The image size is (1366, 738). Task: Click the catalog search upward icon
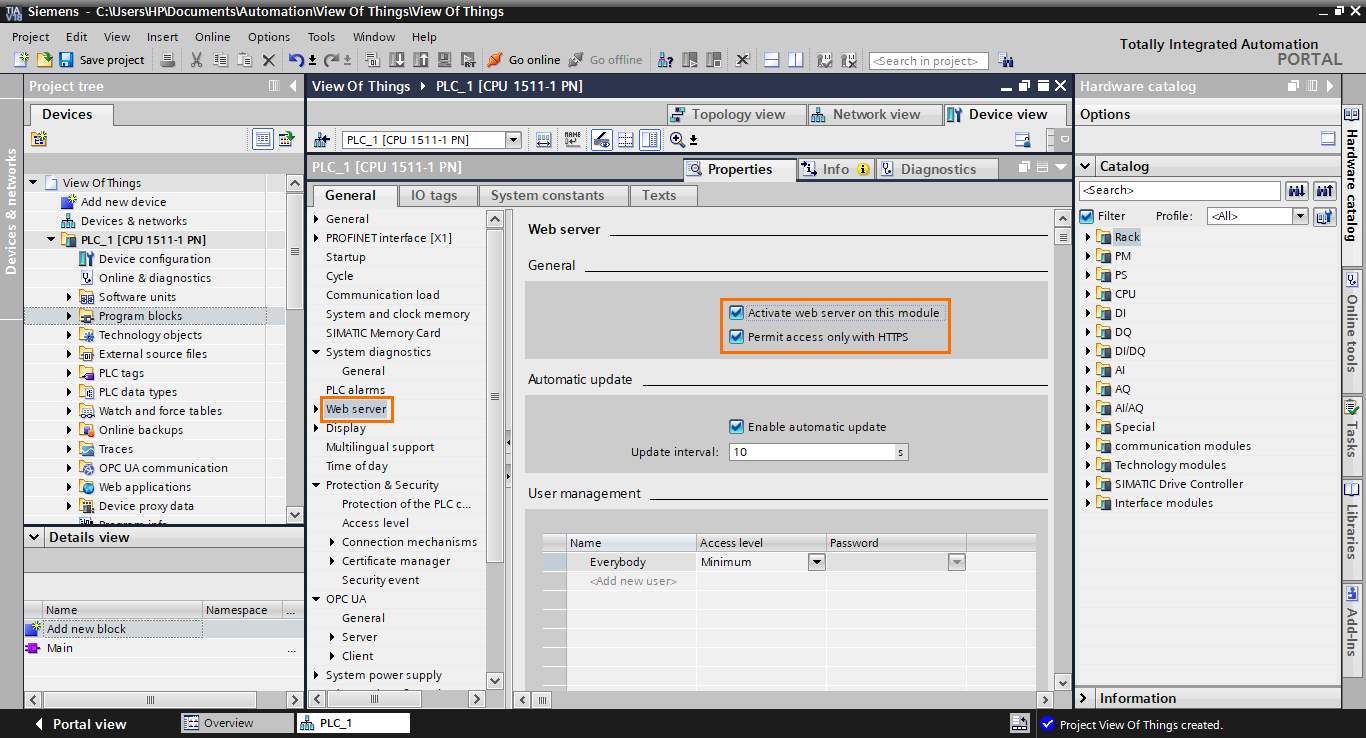click(1325, 190)
